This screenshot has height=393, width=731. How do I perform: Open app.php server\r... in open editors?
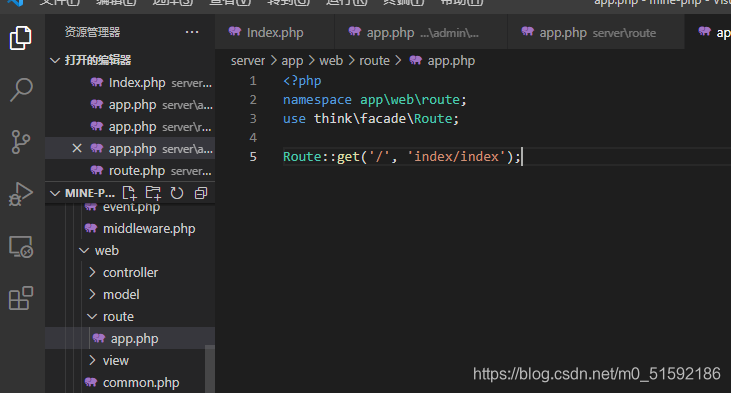130,126
